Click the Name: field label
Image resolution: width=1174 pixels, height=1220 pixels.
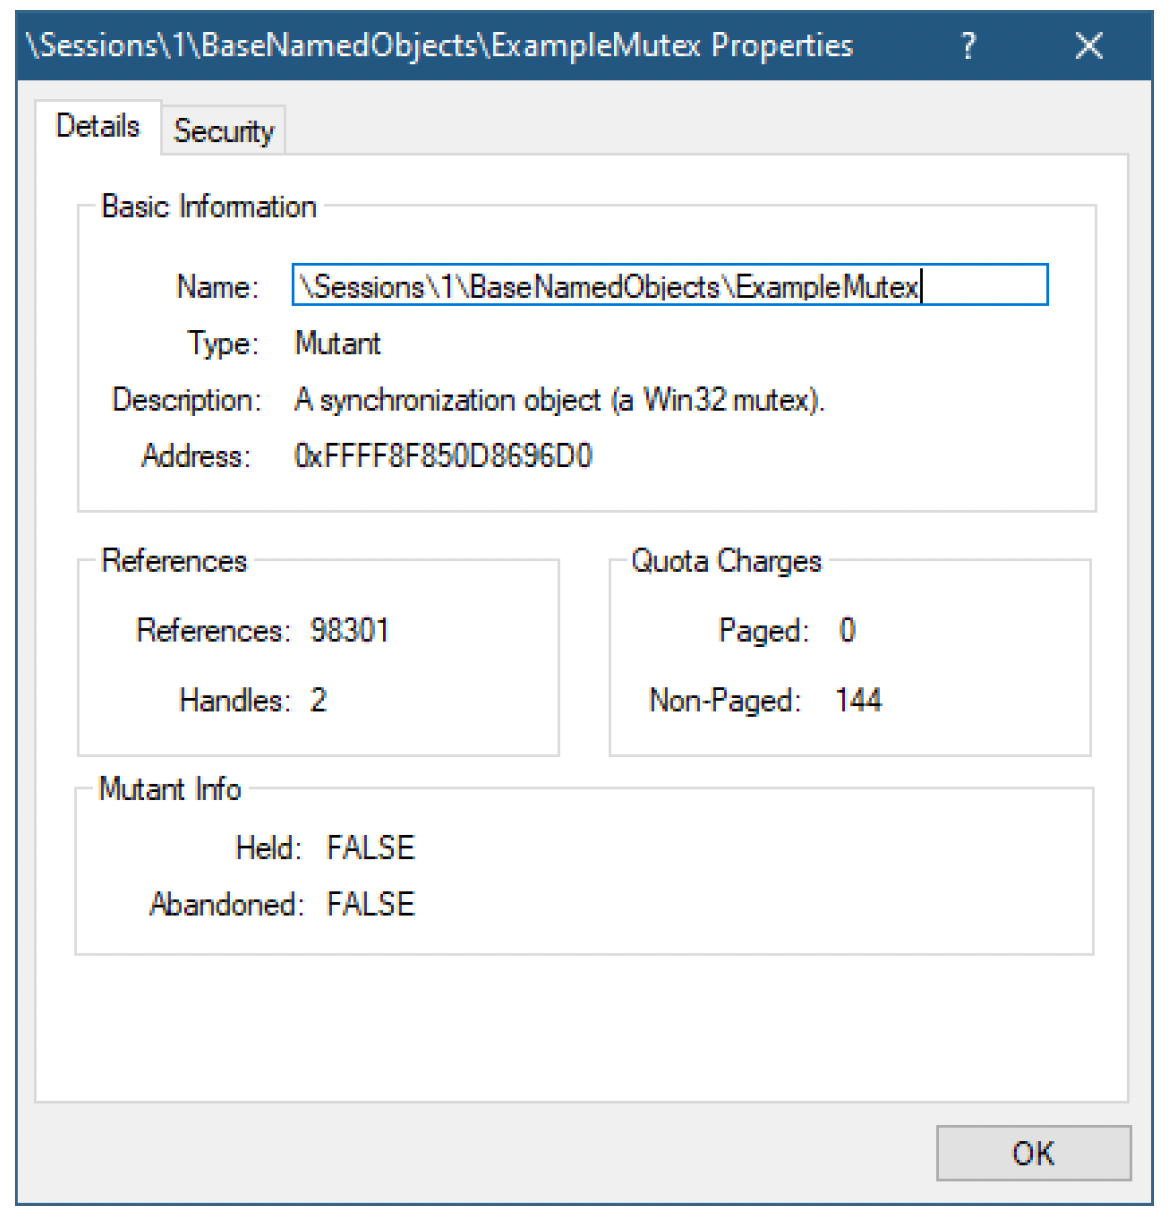[217, 287]
